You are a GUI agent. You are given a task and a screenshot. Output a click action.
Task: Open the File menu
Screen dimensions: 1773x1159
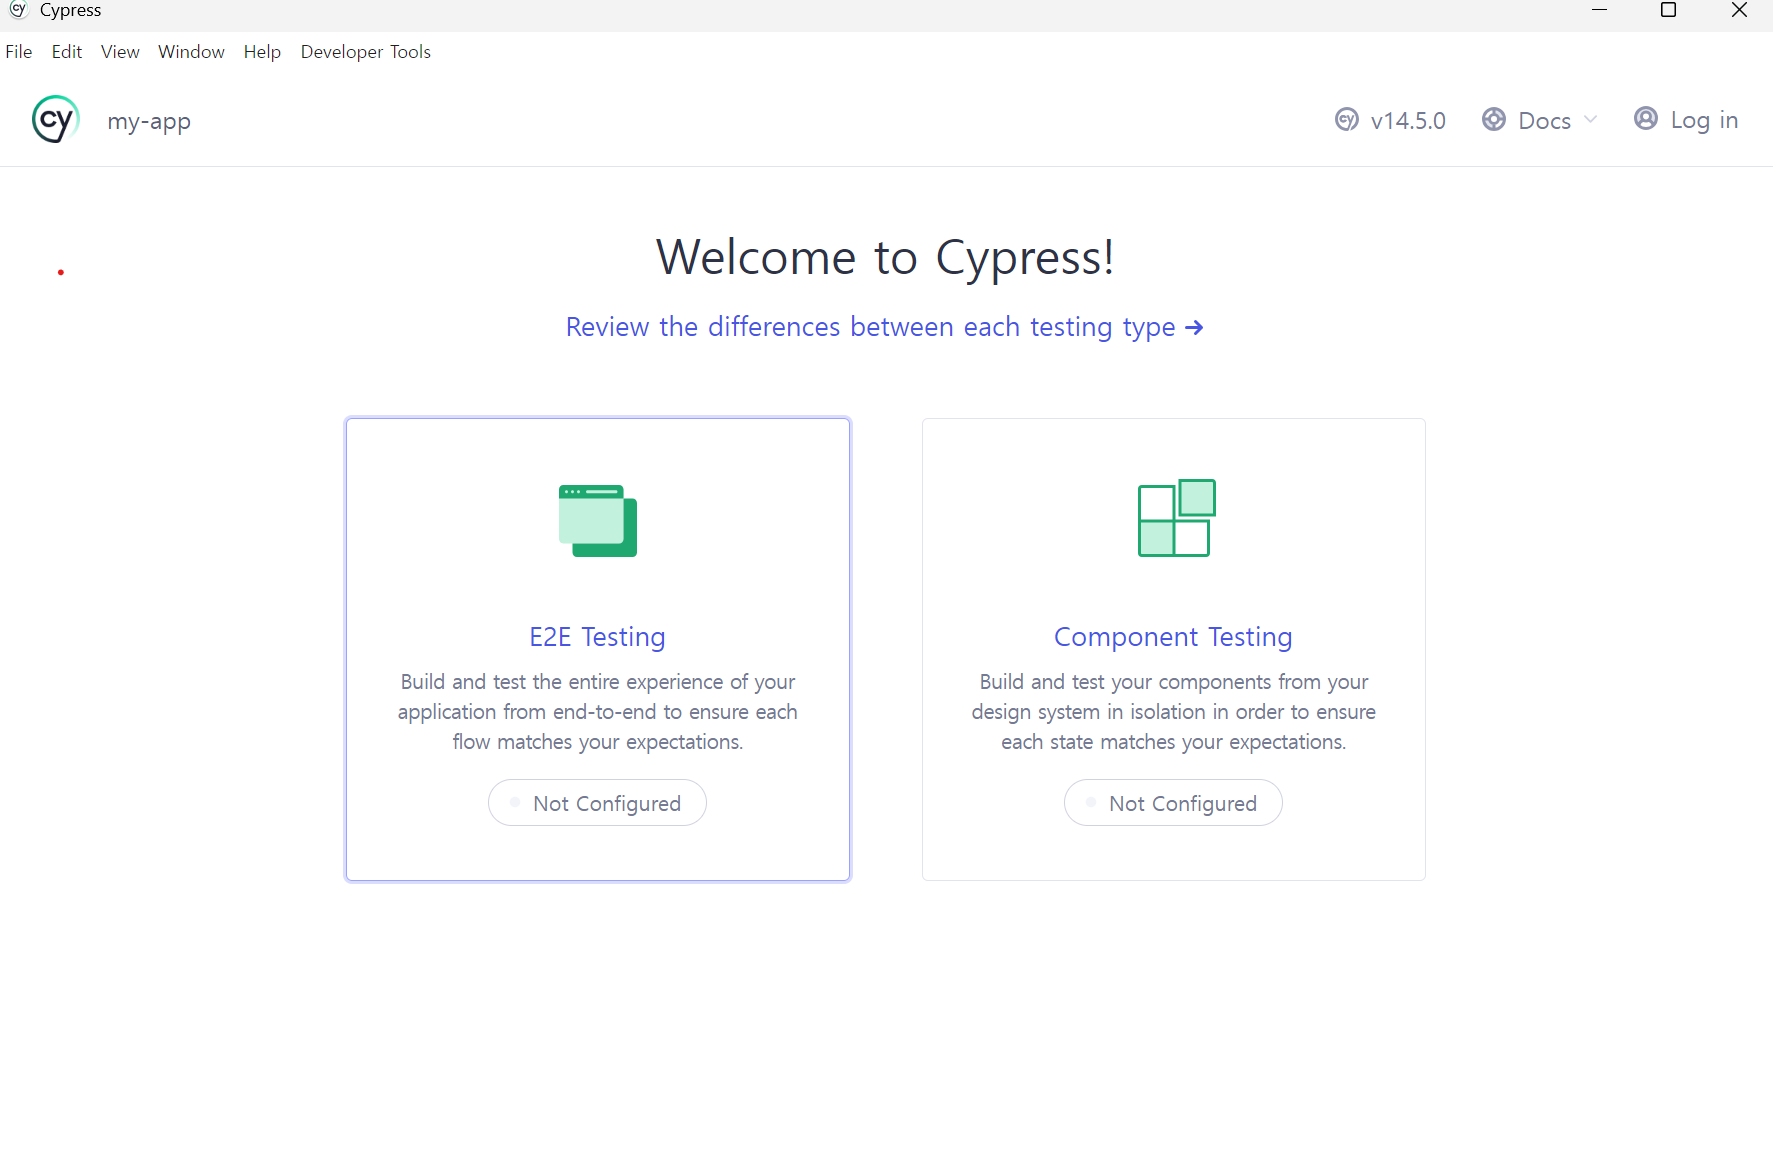tap(19, 52)
